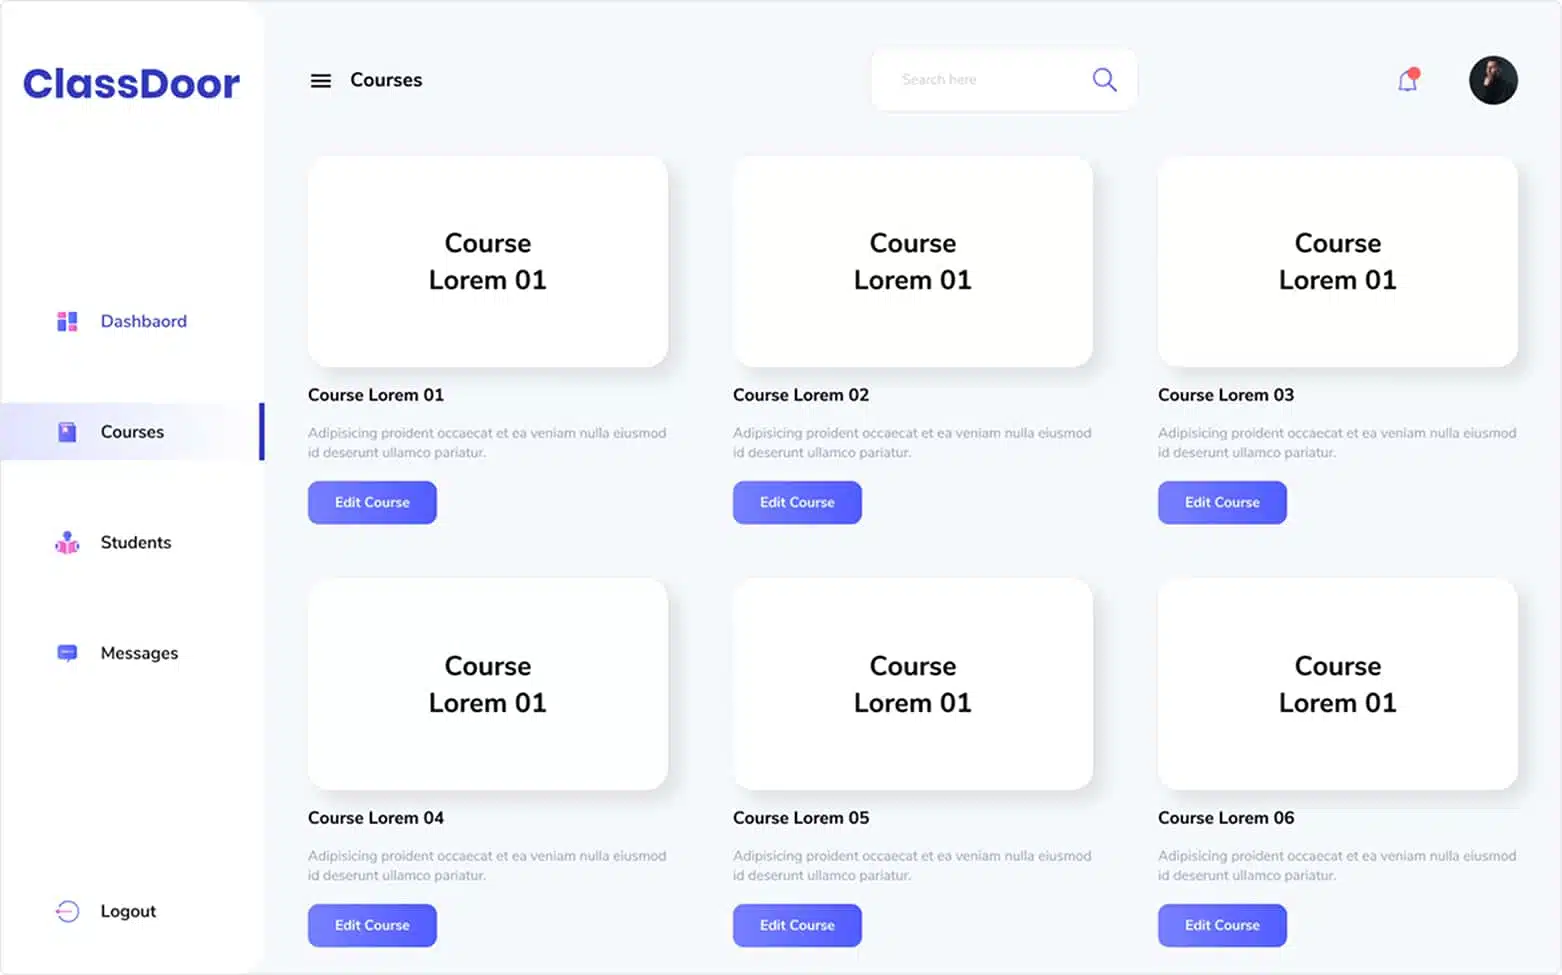
Task: Open Students from the sidebar
Action: click(136, 542)
